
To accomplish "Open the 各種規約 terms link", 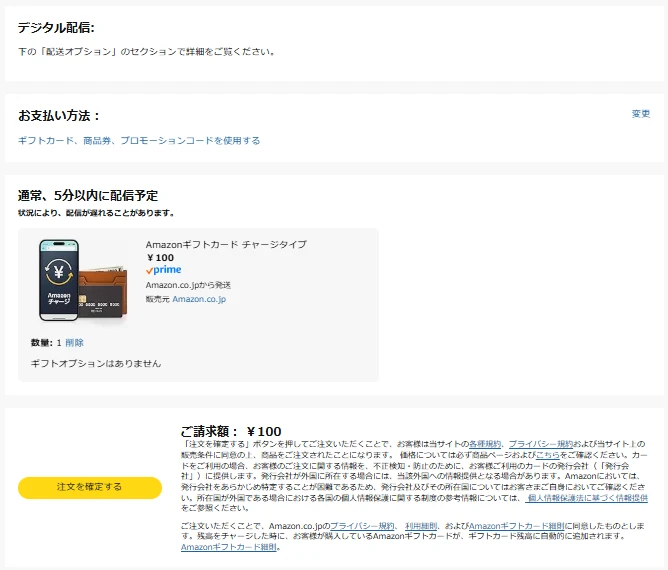I will click(485, 444).
